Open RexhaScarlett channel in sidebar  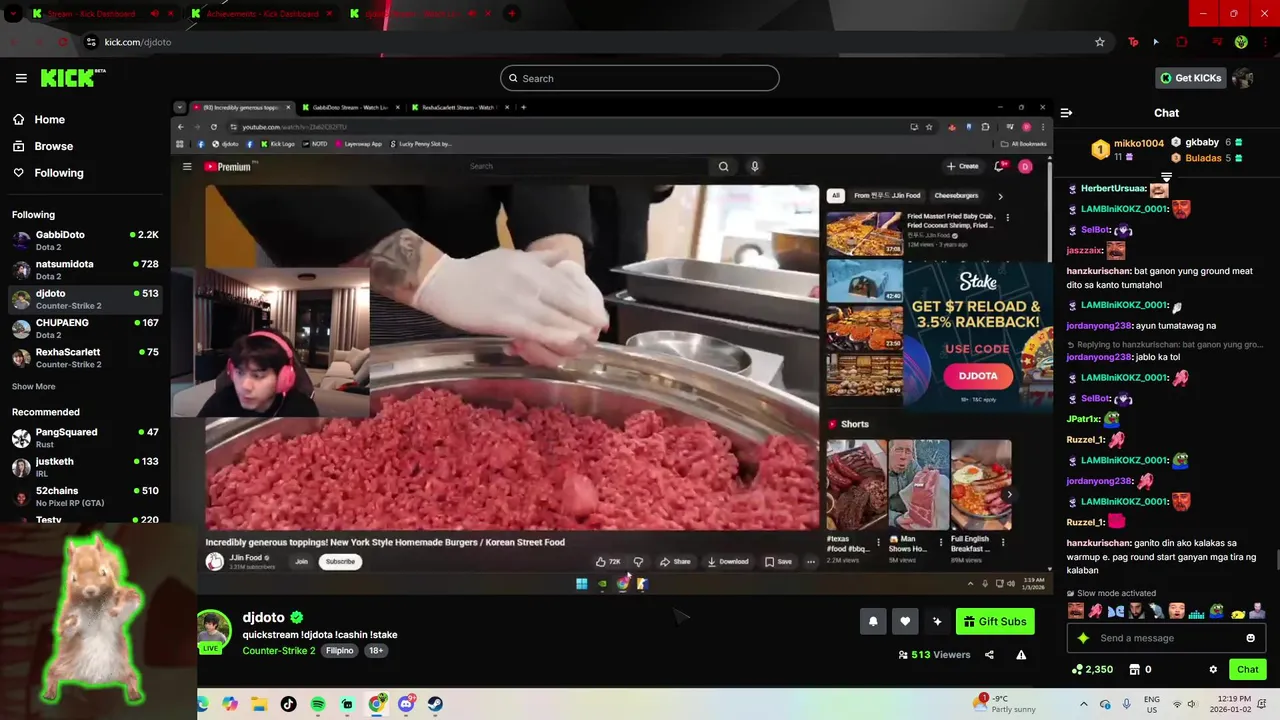coord(84,358)
